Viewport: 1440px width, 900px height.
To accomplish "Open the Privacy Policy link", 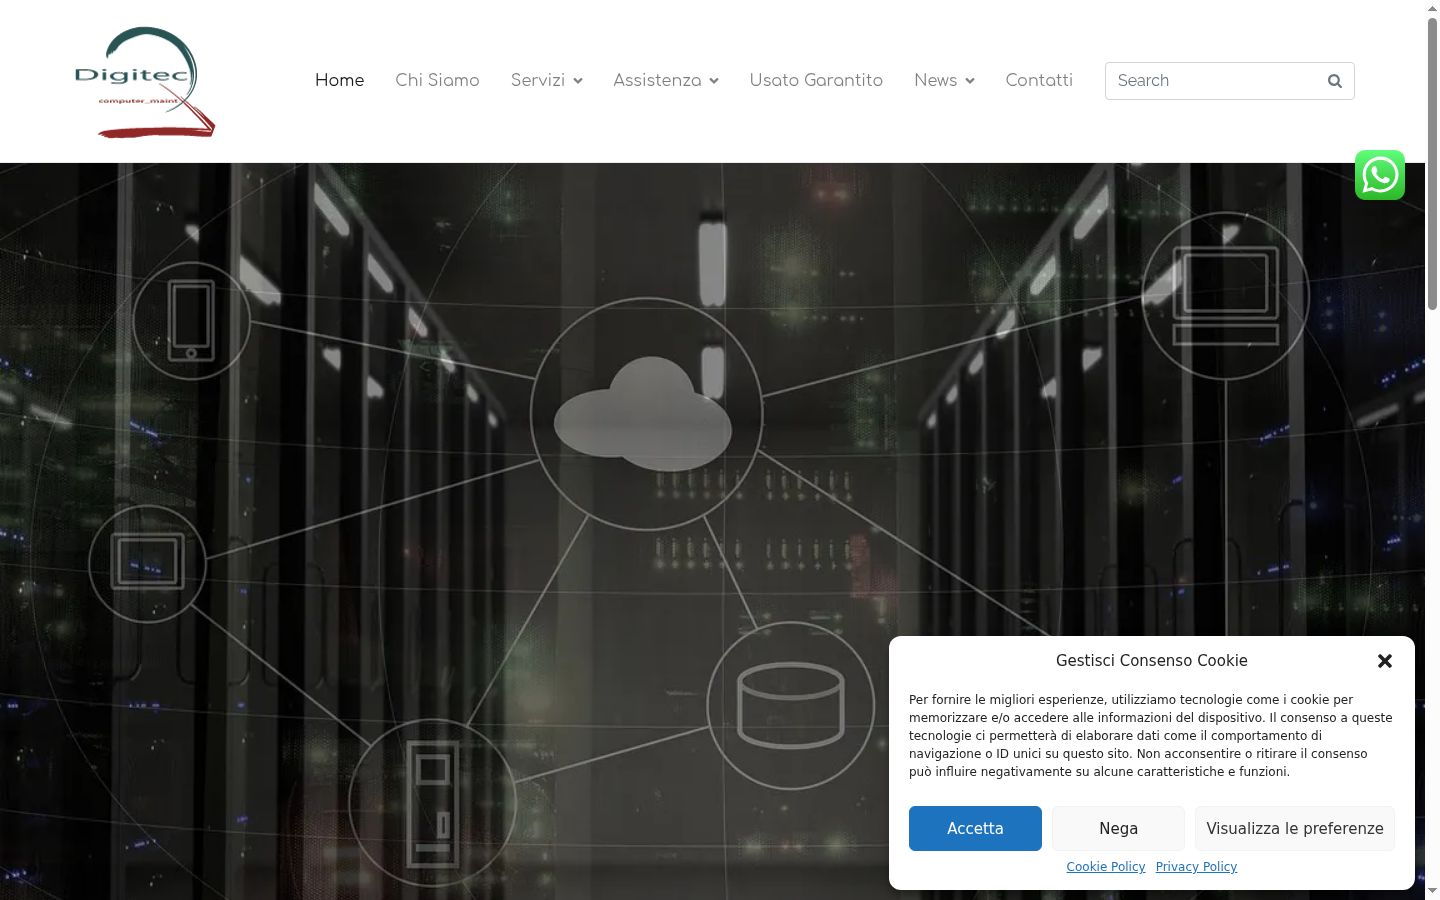I will pos(1196,867).
